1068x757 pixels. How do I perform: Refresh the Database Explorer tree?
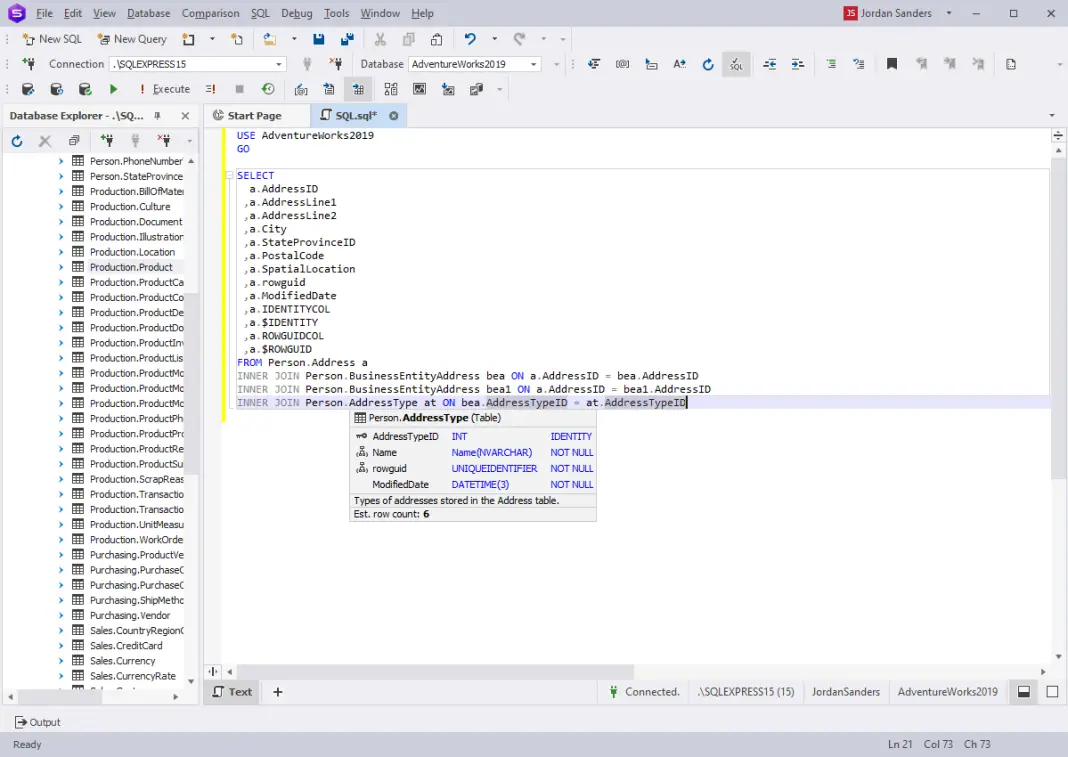point(16,141)
